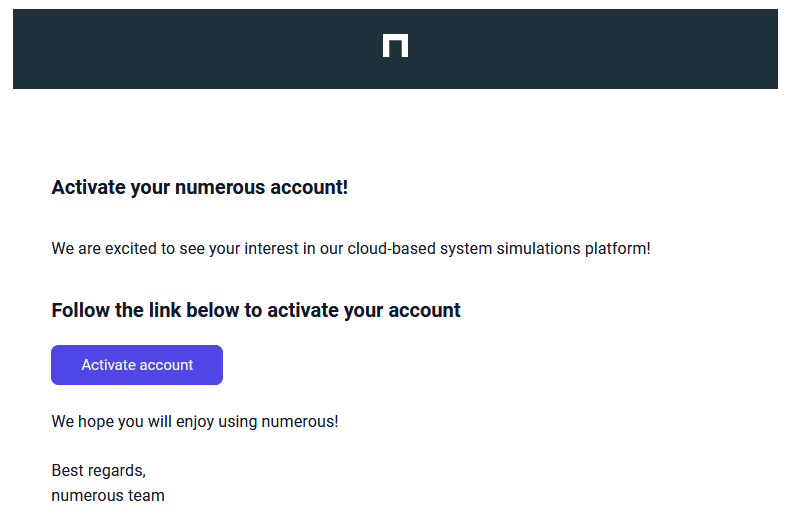Click the dark header banner left of logo
This screenshot has width=790, height=516.
click(190, 48)
